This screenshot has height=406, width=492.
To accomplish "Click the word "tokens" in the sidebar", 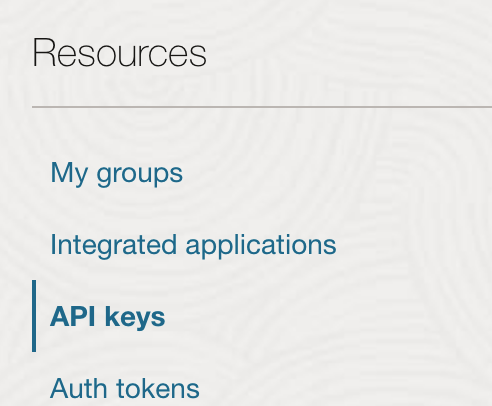I will tap(158, 388).
